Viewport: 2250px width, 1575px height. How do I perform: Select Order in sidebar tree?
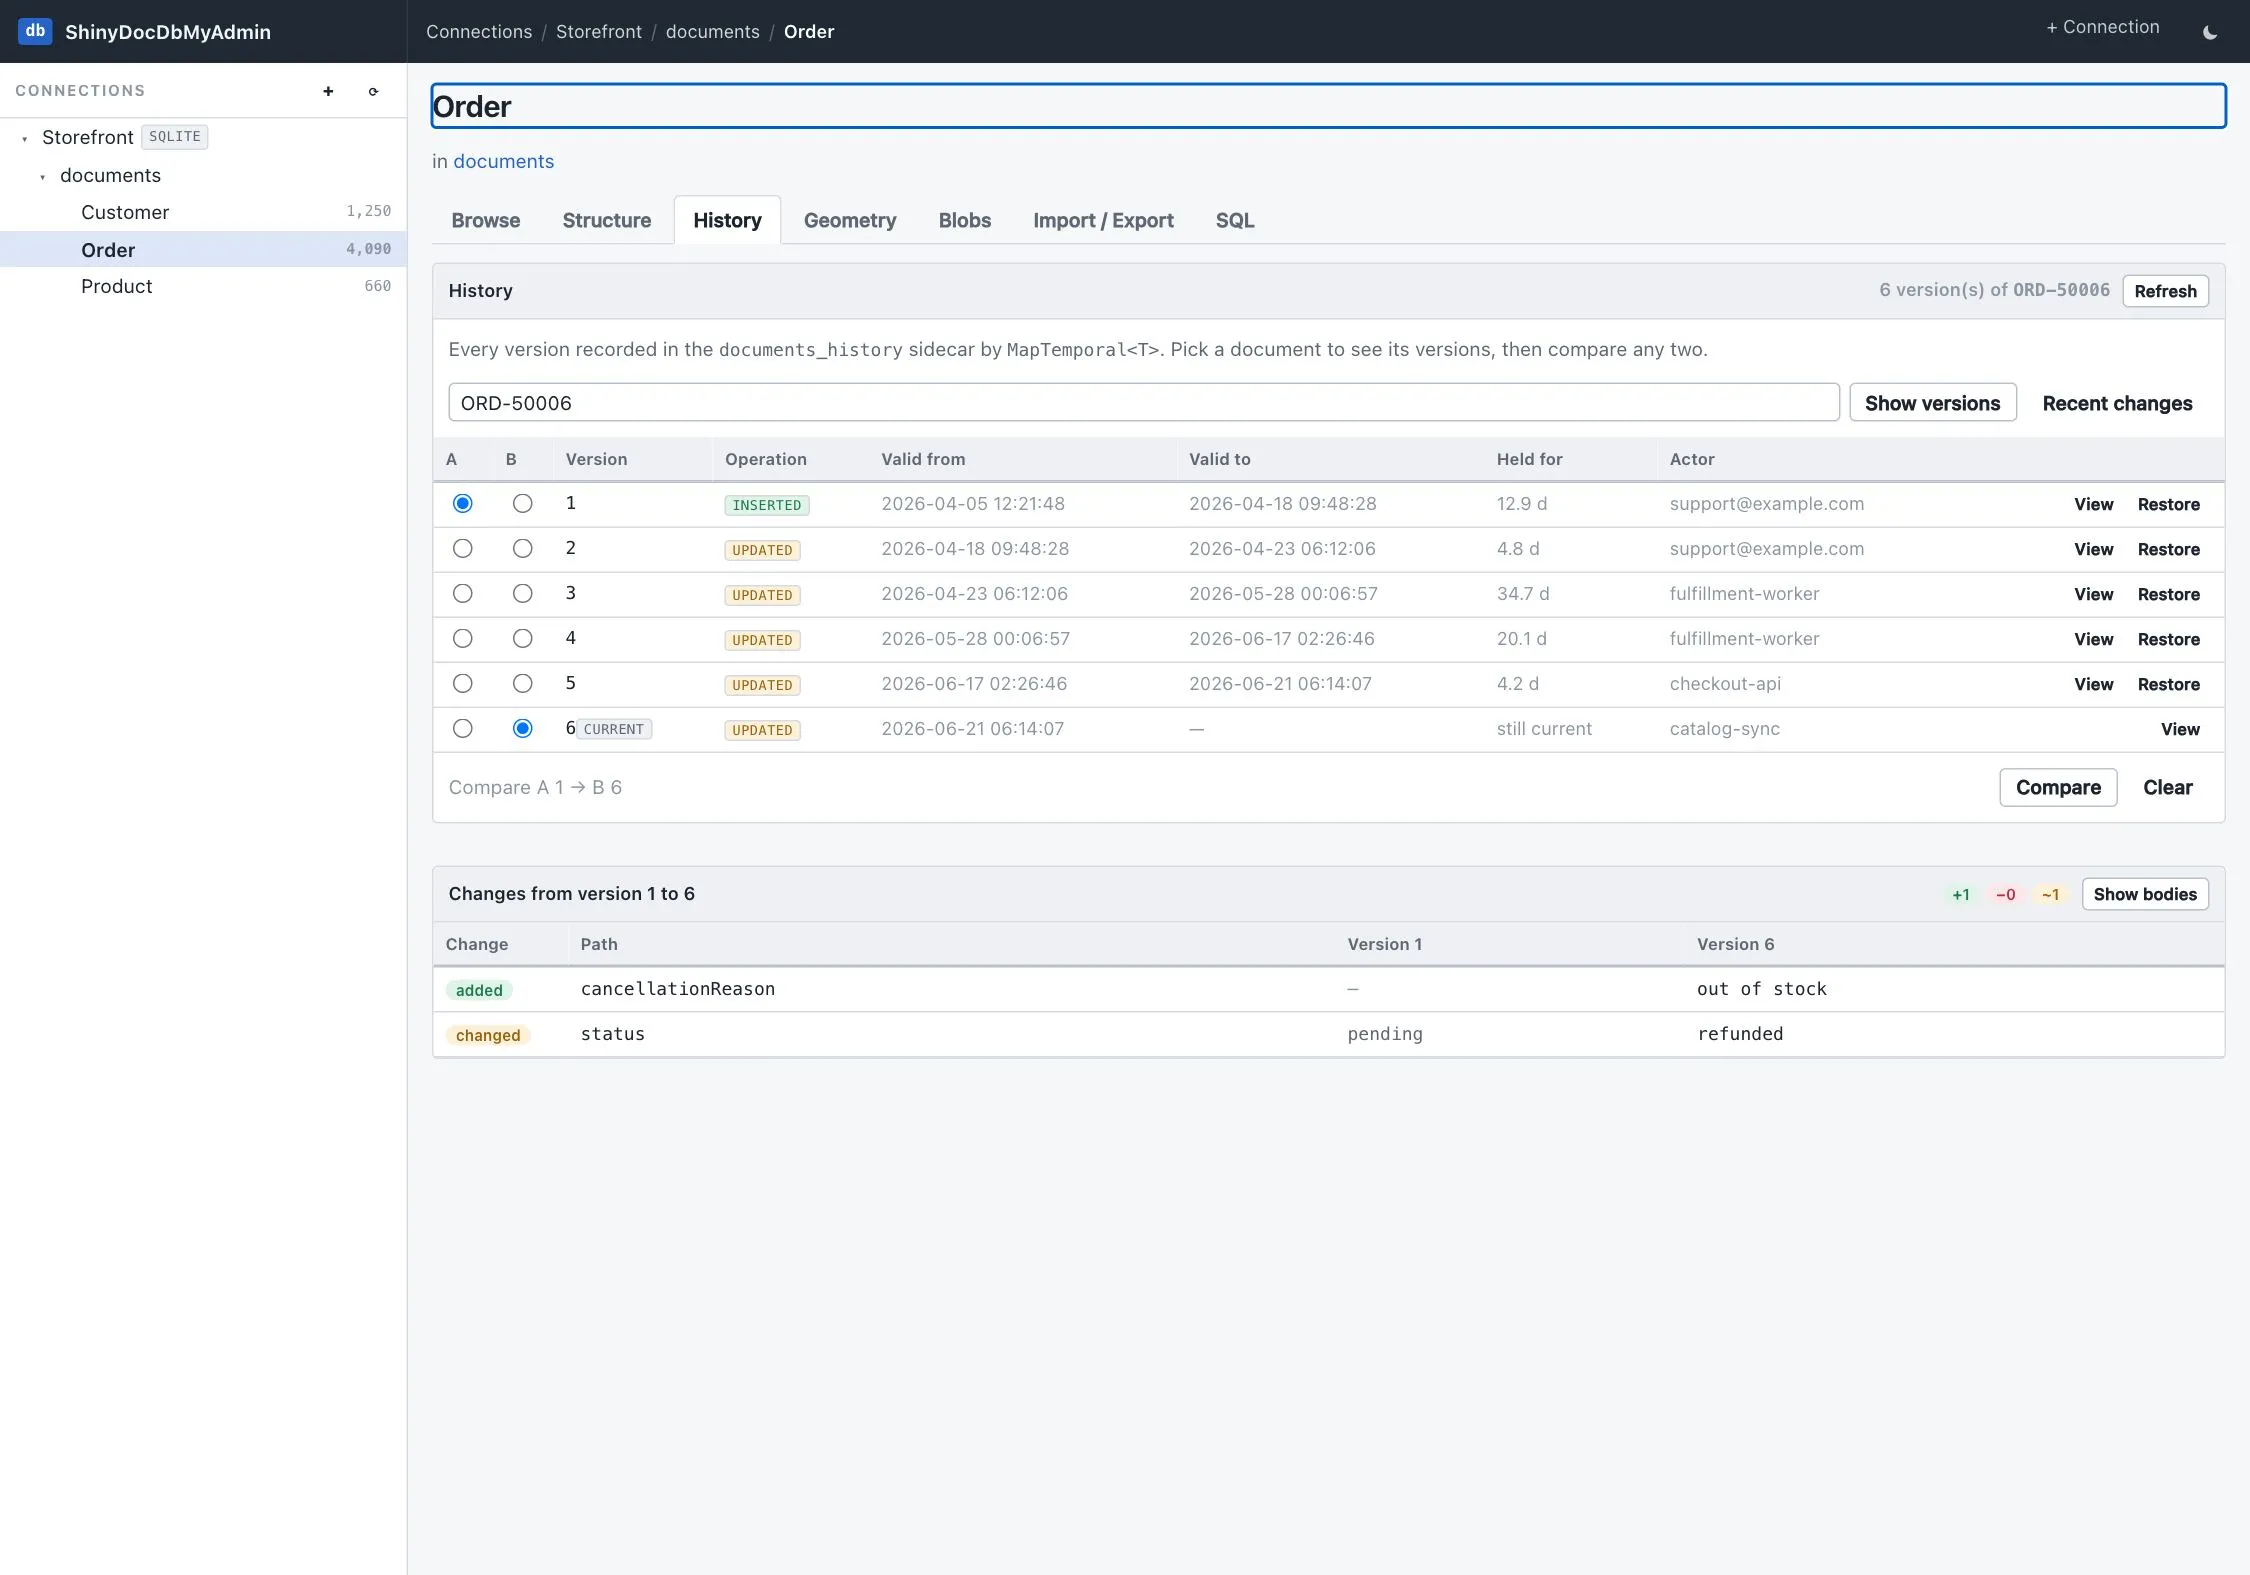(x=203, y=250)
